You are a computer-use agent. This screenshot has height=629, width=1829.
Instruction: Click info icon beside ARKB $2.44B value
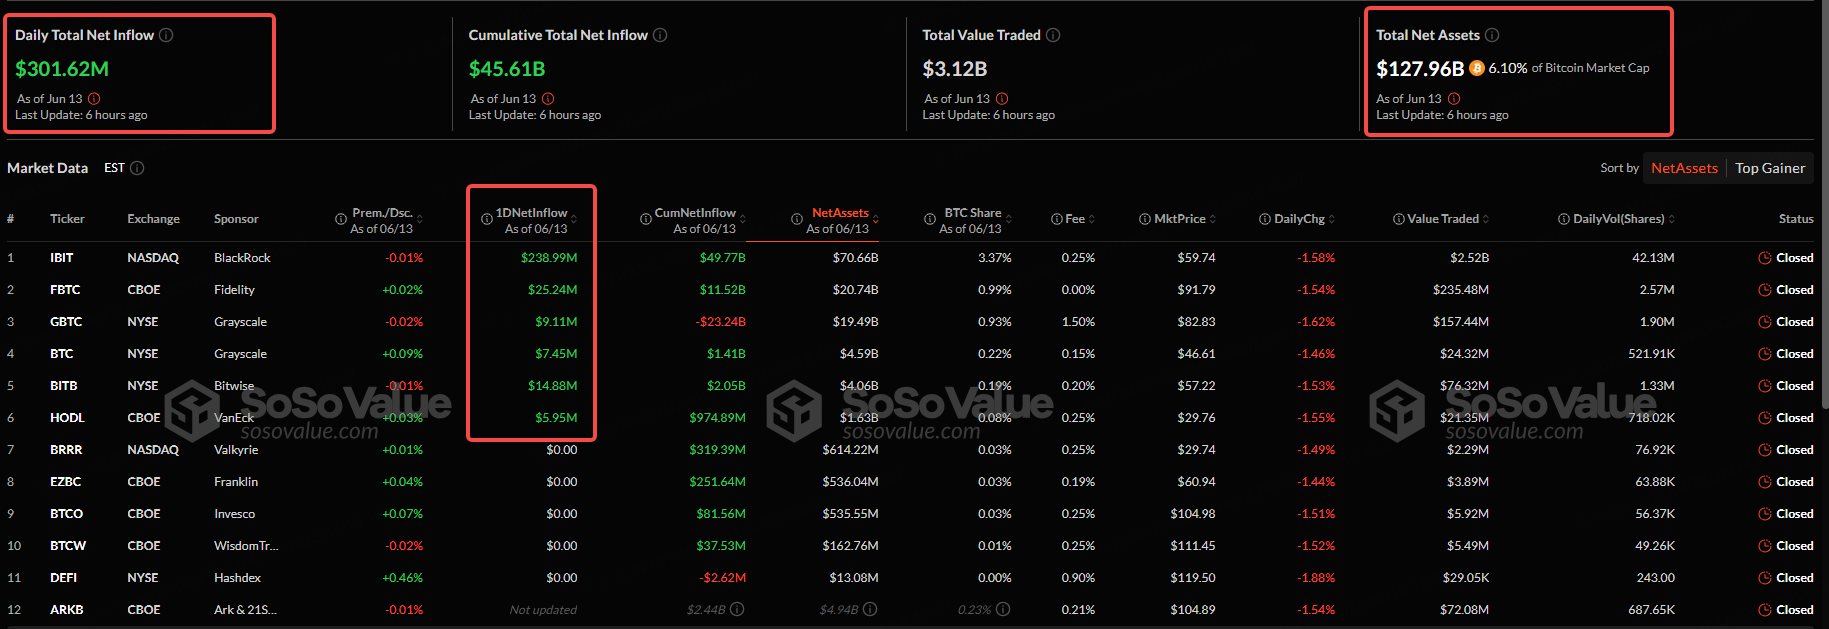(x=737, y=609)
